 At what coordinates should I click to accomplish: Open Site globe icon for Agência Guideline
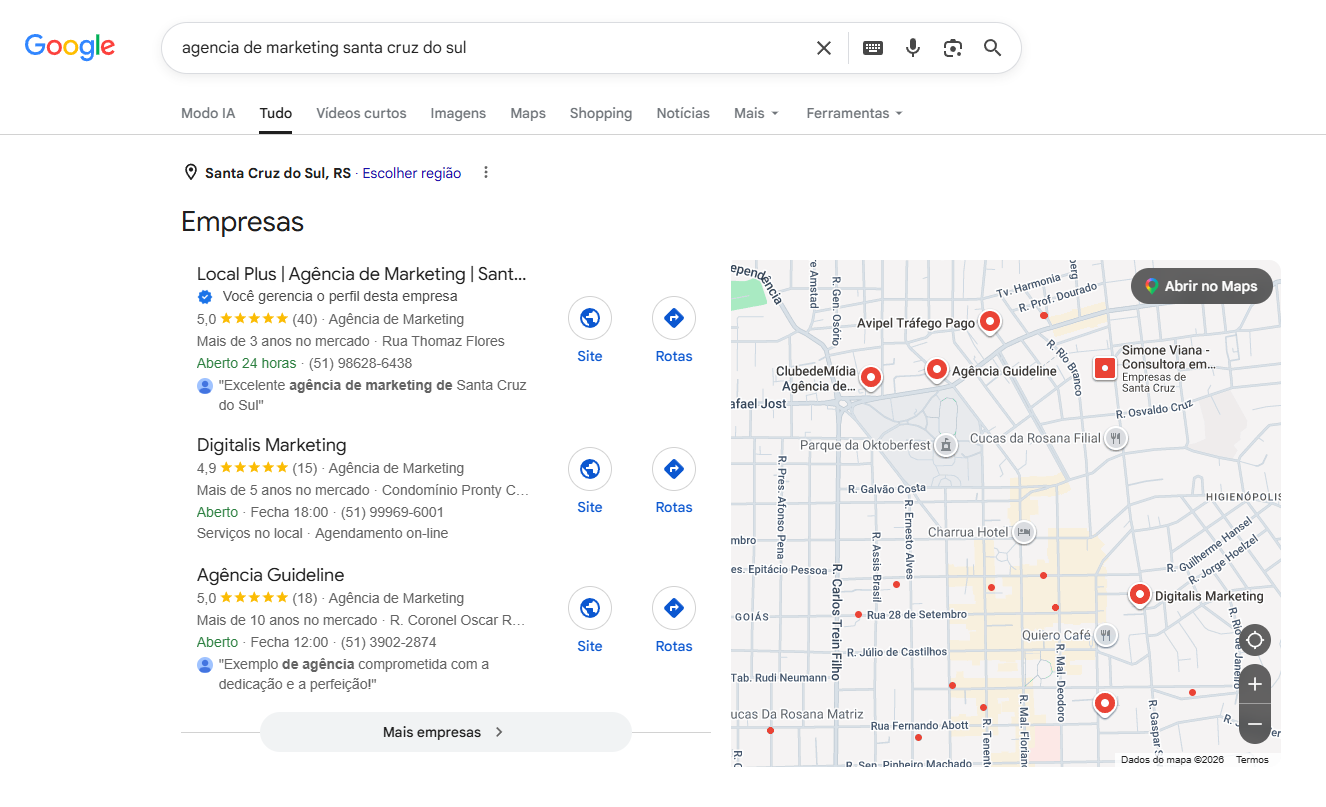coord(590,608)
